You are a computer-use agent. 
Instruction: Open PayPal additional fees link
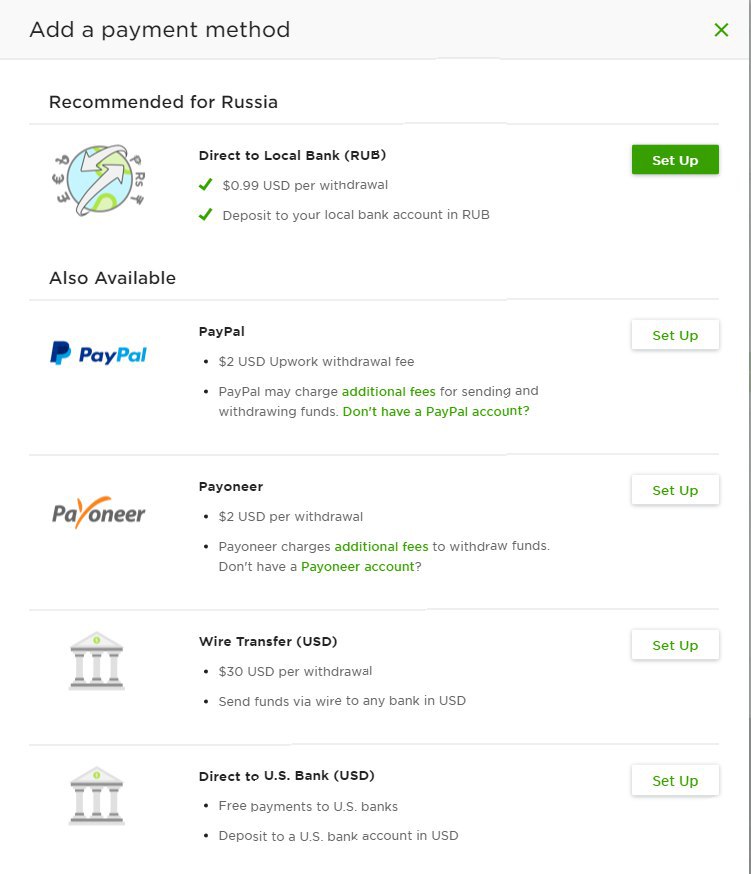click(x=388, y=391)
